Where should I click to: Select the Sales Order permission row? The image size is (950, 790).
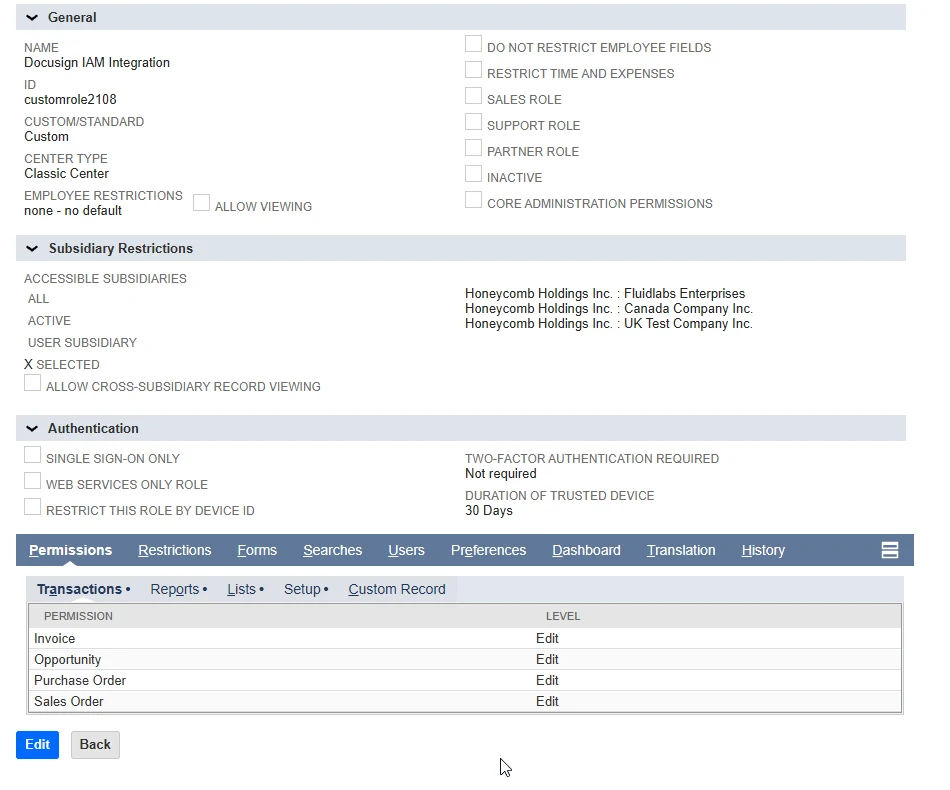click(x=465, y=702)
